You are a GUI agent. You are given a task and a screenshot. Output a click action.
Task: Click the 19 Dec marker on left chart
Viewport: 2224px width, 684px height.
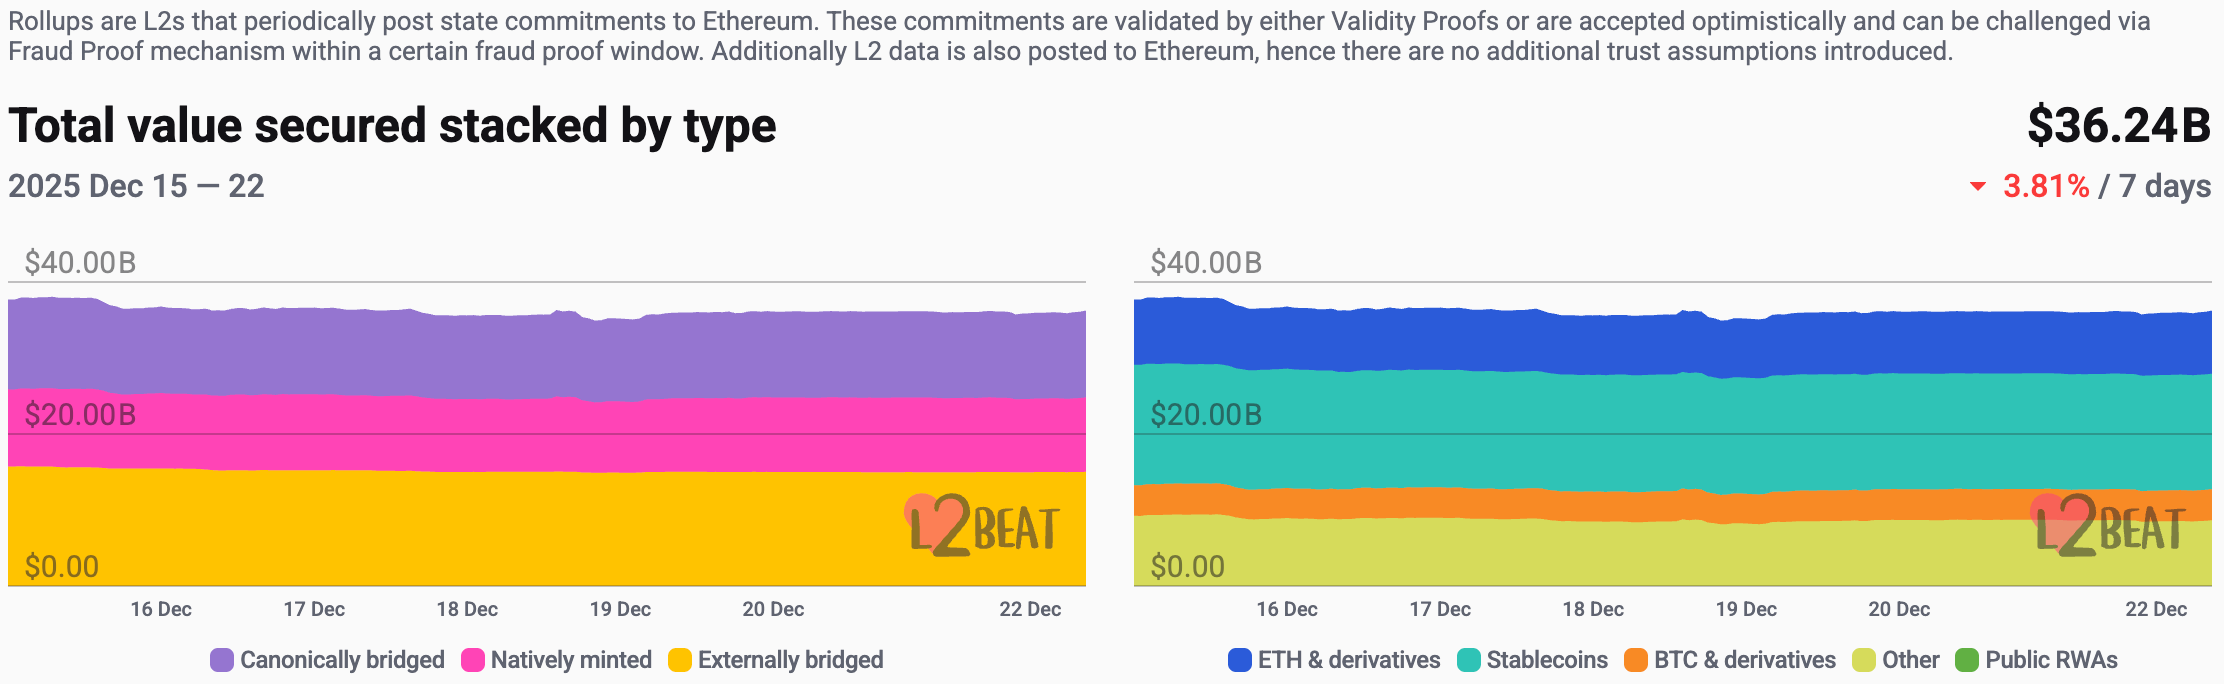[620, 609]
